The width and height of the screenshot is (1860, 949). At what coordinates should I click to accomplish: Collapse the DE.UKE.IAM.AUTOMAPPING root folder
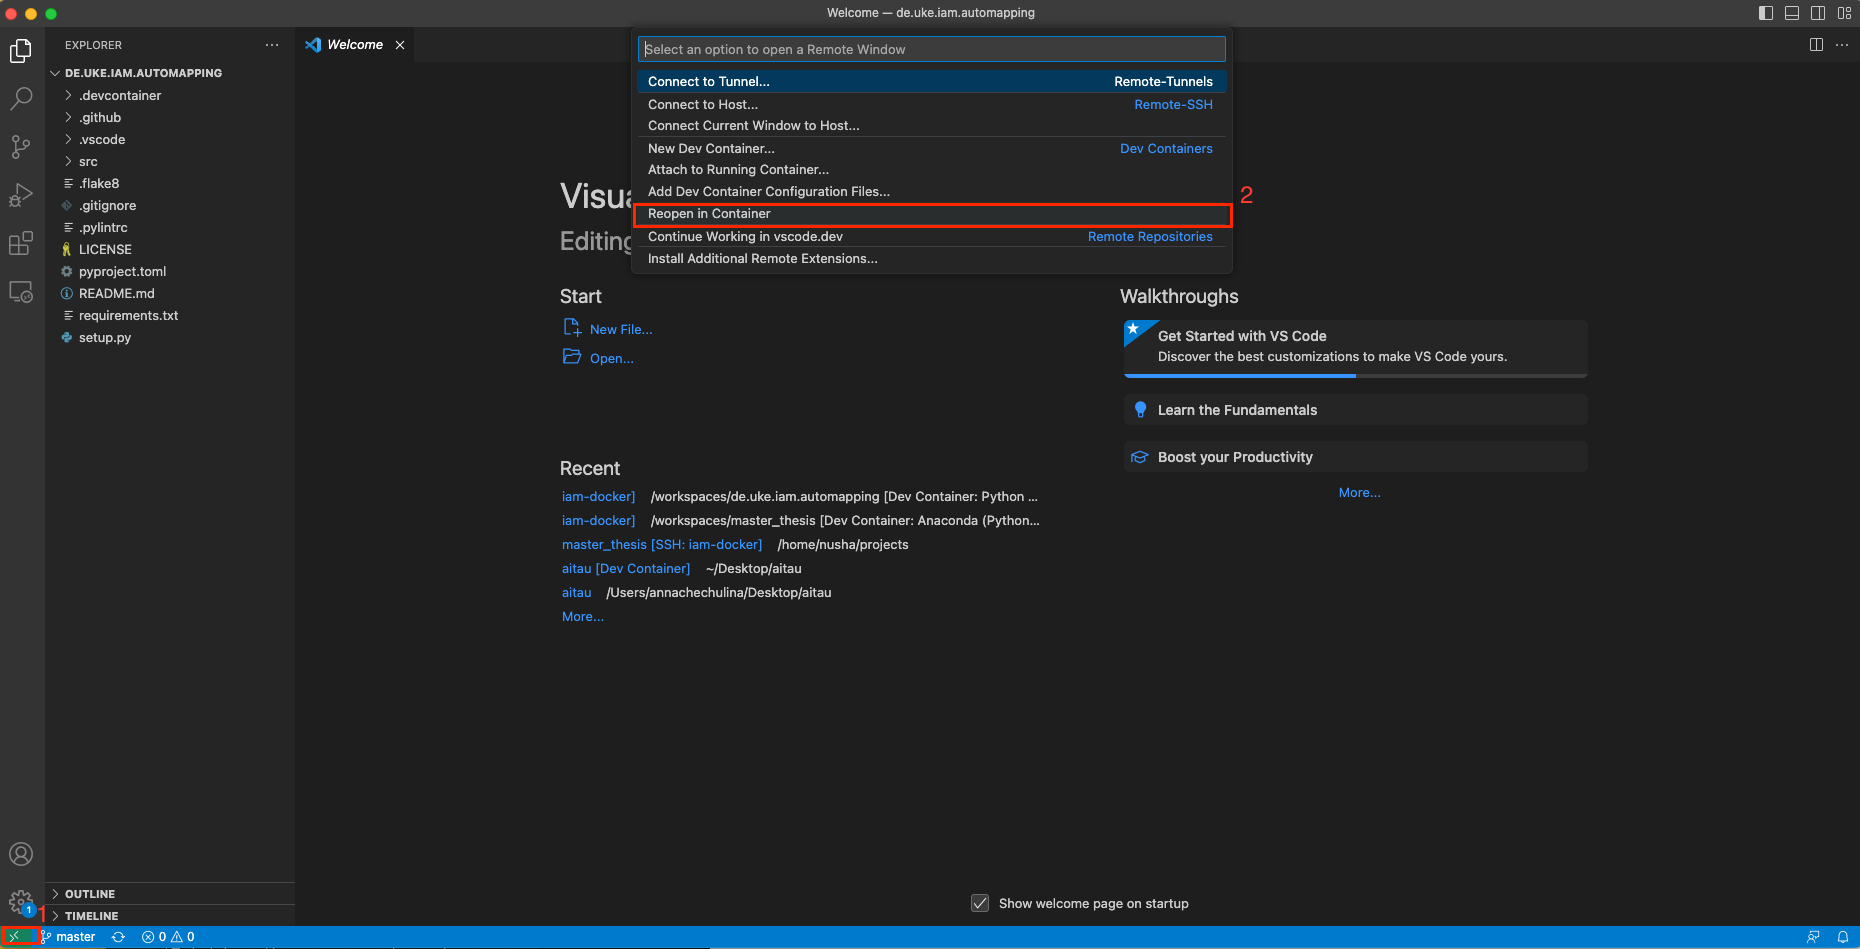tap(143, 73)
